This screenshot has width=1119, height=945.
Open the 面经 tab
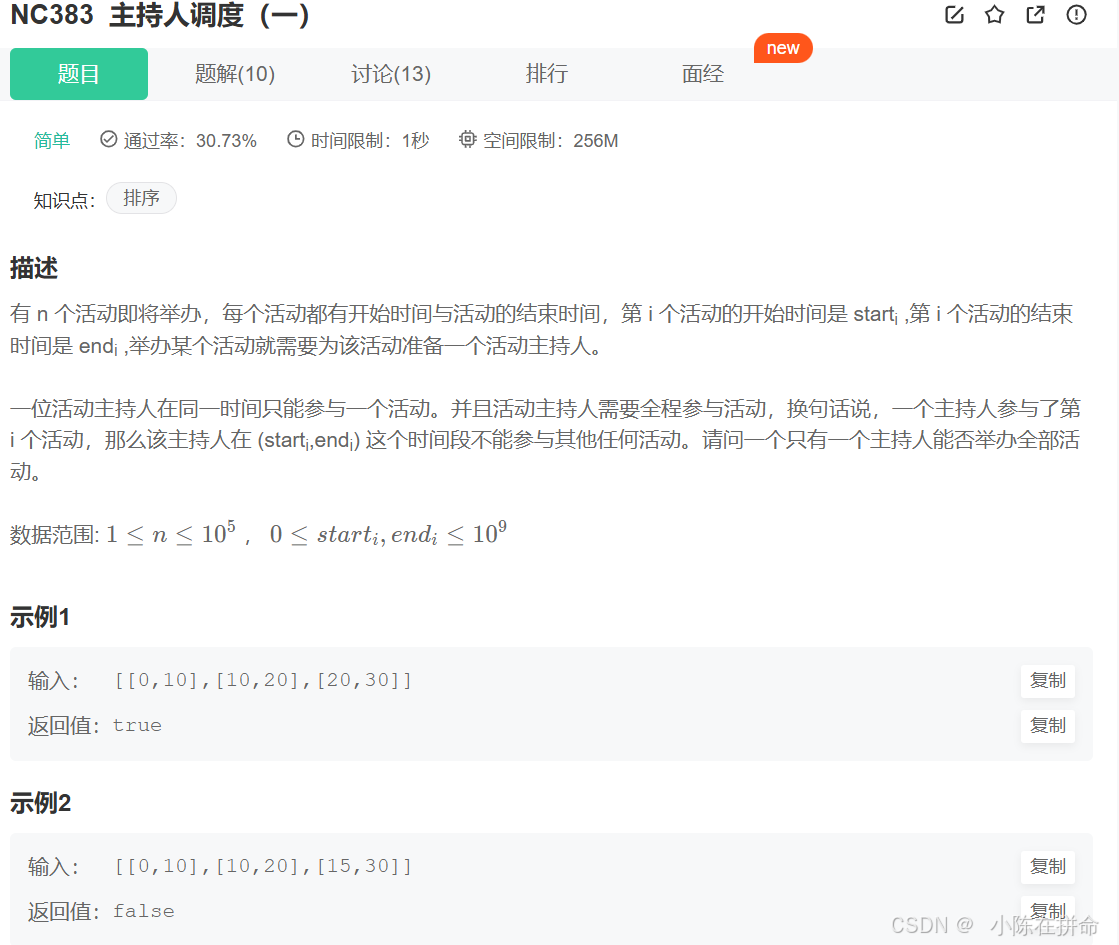703,74
